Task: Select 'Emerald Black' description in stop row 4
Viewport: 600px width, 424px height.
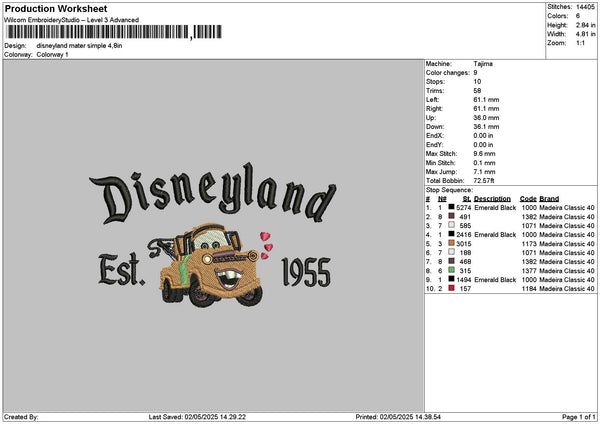Action: coord(495,235)
